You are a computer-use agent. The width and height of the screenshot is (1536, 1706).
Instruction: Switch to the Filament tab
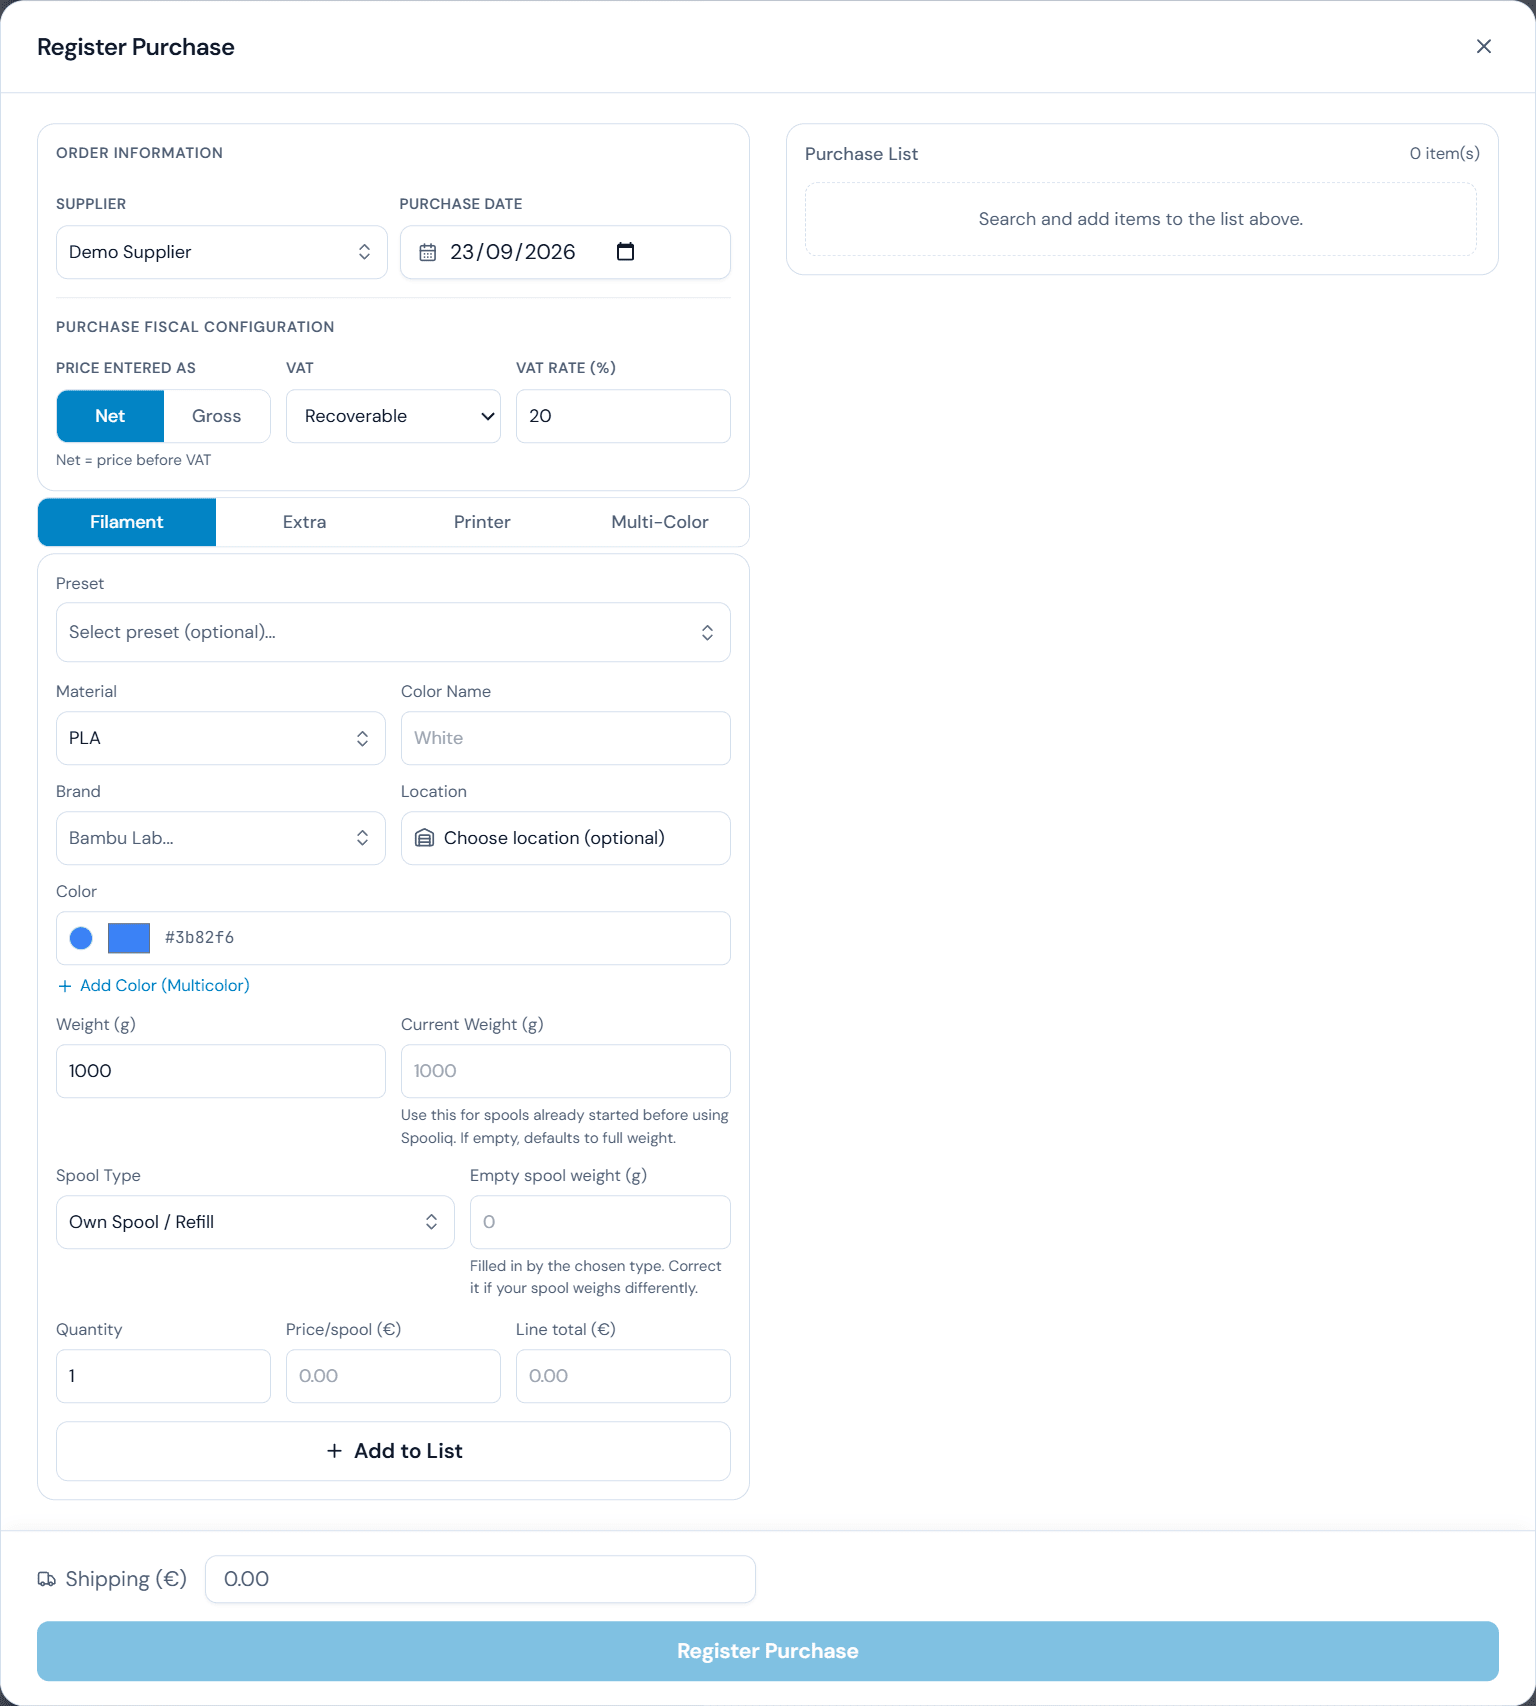tap(127, 522)
